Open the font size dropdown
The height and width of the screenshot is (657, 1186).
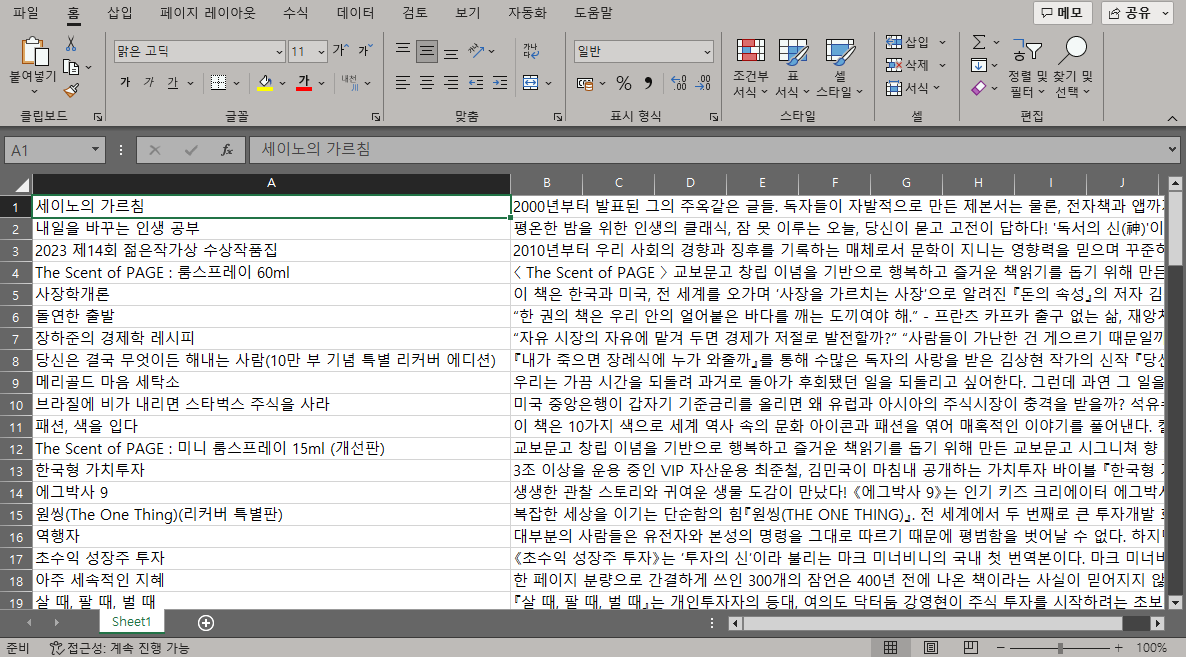(321, 51)
